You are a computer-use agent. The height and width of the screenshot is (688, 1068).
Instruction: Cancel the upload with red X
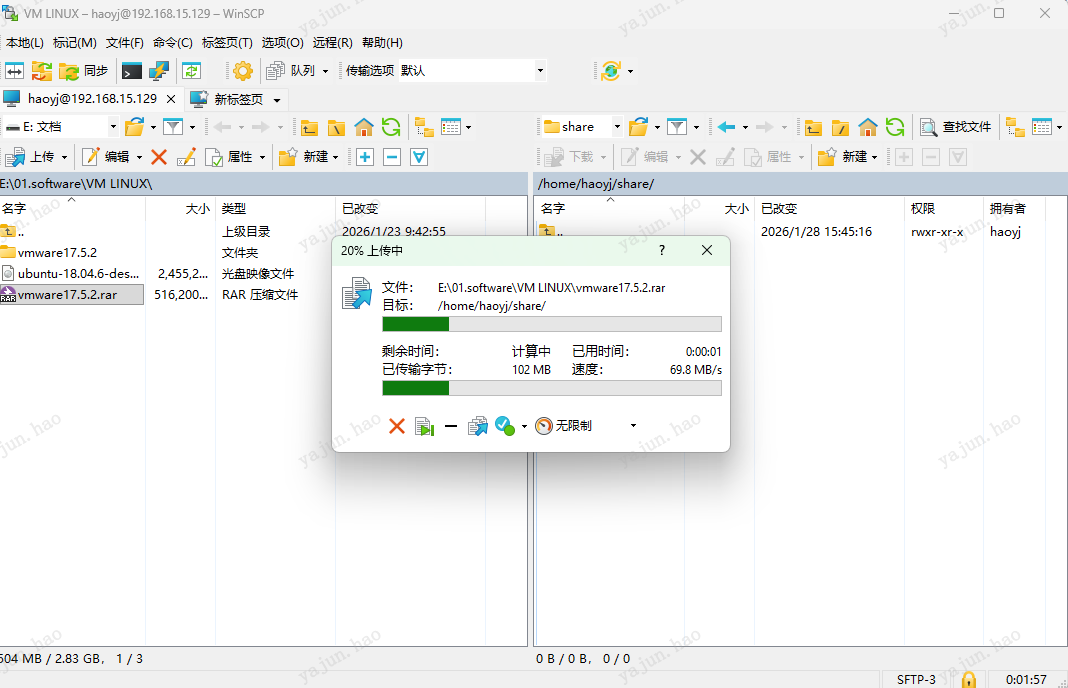point(396,426)
